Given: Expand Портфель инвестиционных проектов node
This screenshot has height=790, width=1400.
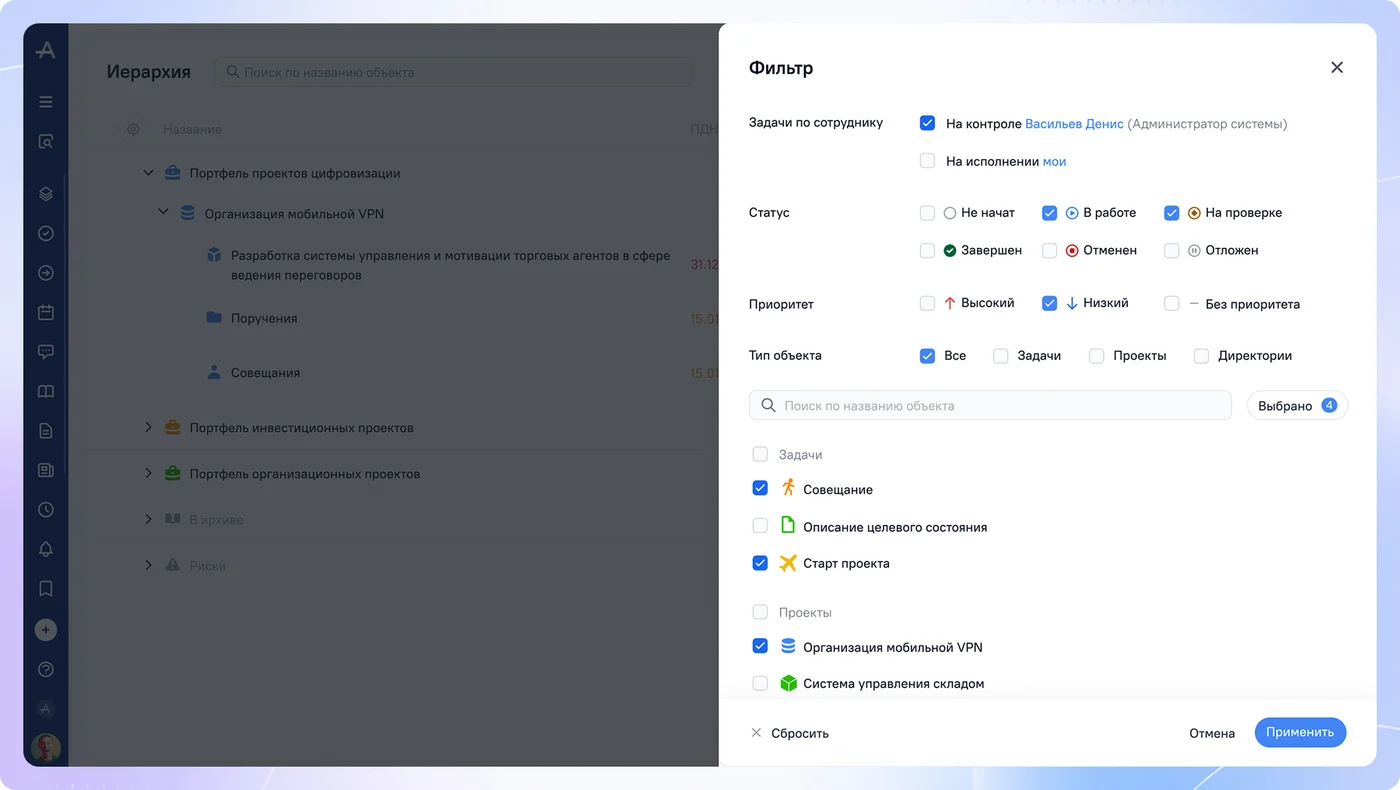Looking at the screenshot, I should click(148, 427).
